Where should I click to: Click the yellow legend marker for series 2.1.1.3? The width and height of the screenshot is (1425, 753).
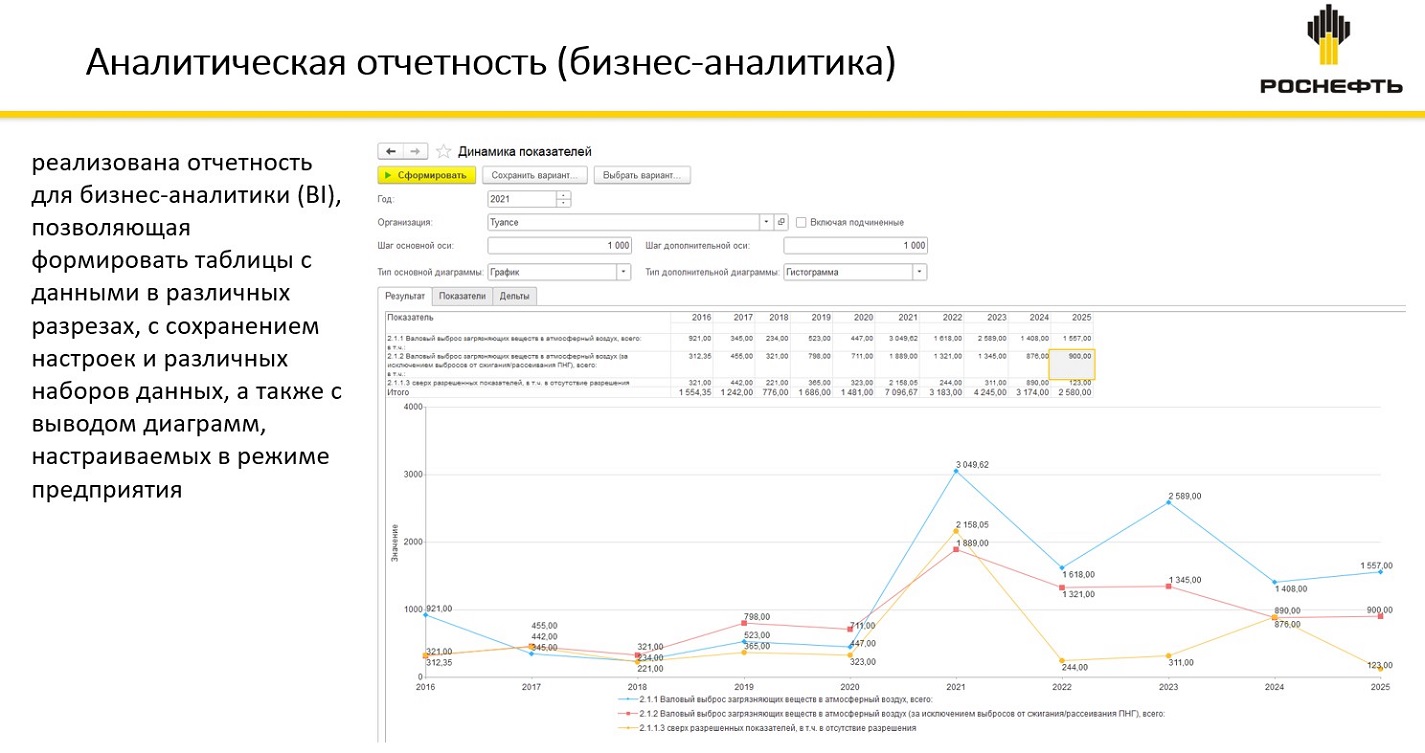click(x=623, y=728)
